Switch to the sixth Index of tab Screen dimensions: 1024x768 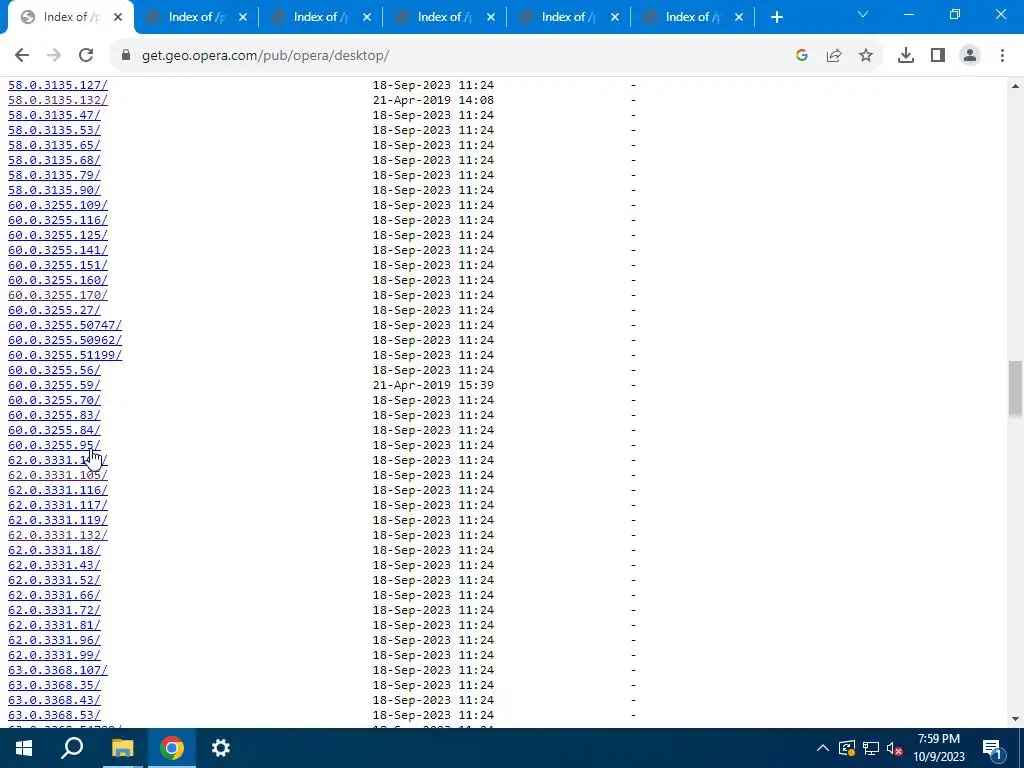(x=692, y=18)
